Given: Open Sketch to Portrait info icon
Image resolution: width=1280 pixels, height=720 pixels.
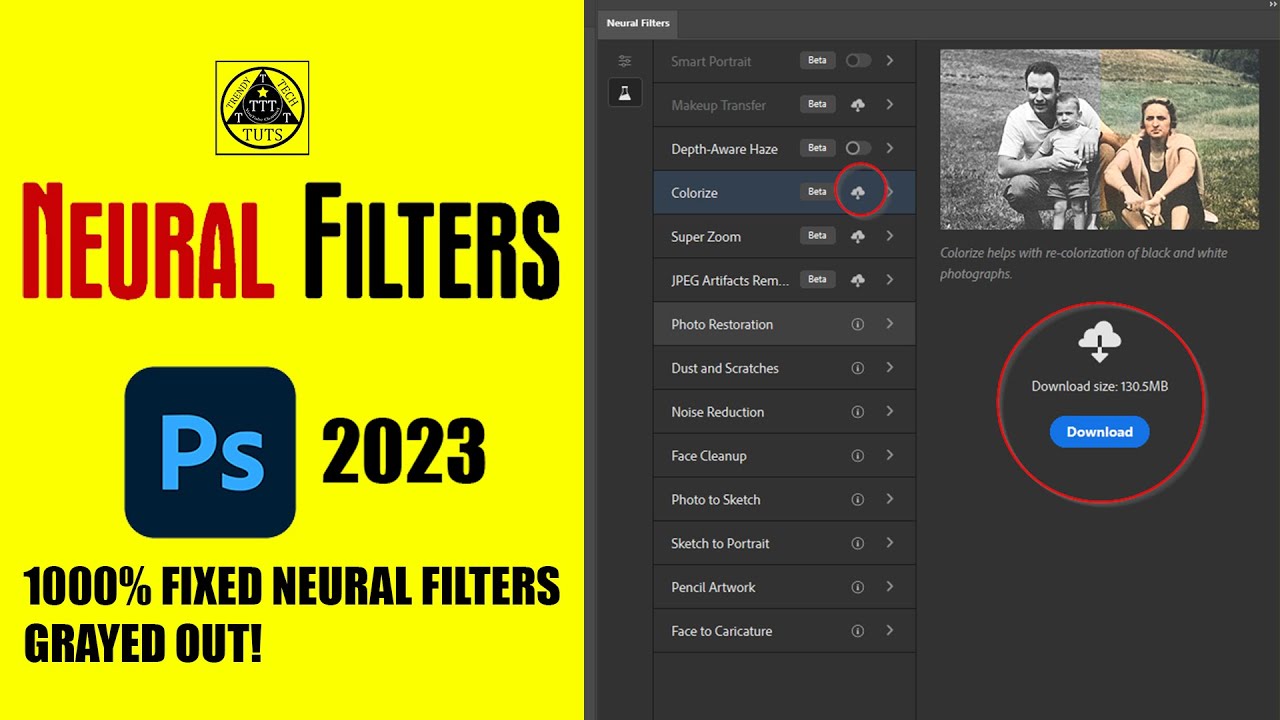Looking at the screenshot, I should 857,543.
